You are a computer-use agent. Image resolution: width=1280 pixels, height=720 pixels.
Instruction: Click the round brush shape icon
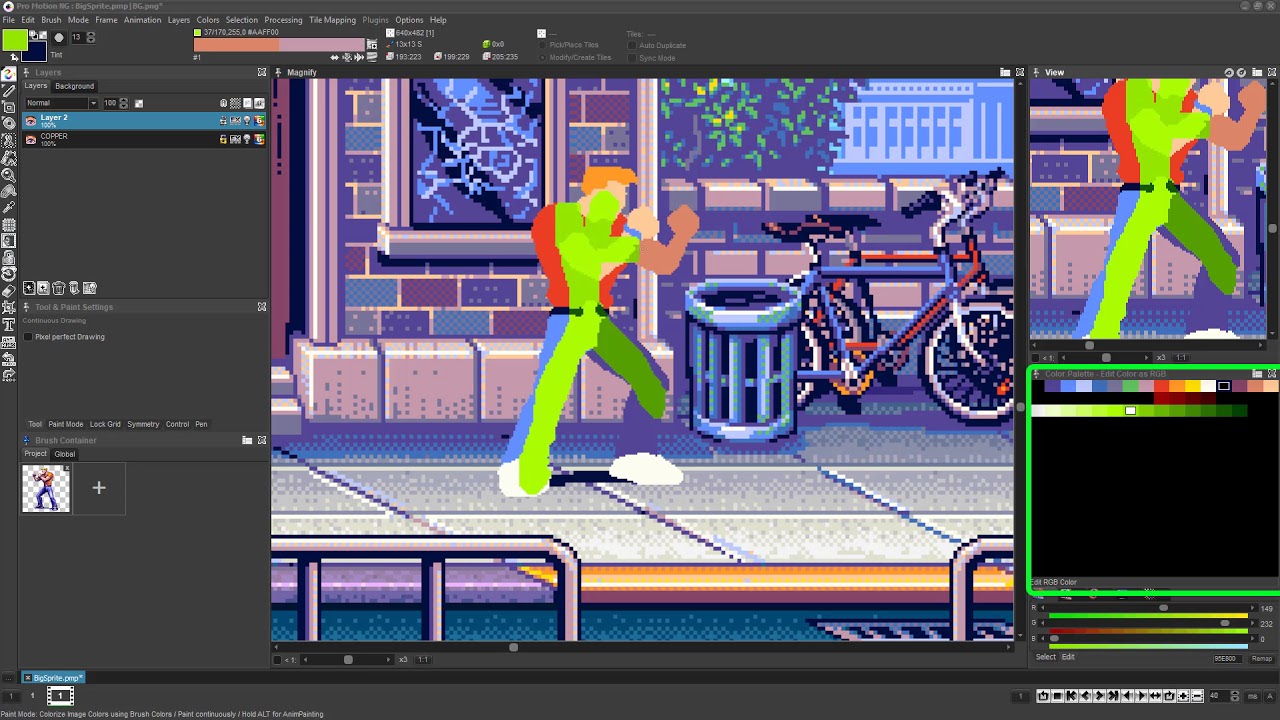[59, 38]
